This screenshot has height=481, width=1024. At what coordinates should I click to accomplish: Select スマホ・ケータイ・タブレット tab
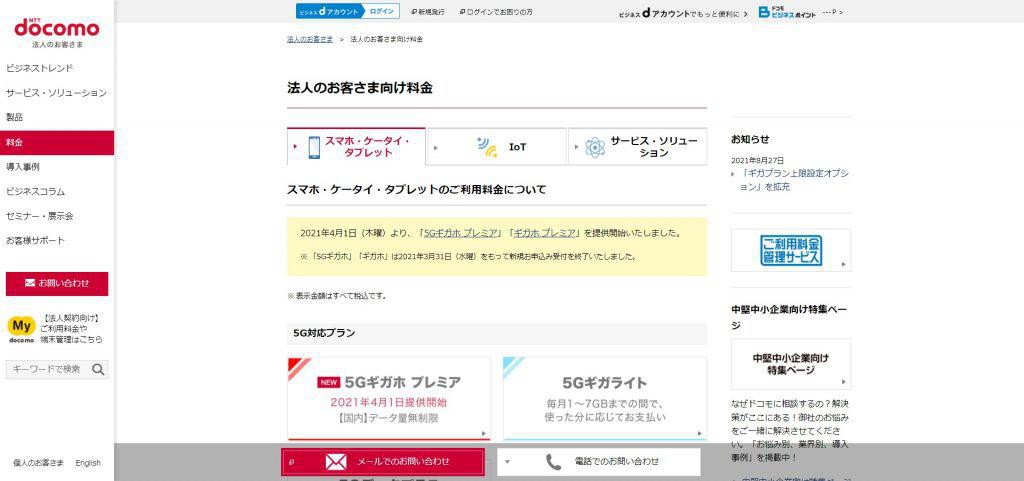pyautogui.click(x=357, y=147)
